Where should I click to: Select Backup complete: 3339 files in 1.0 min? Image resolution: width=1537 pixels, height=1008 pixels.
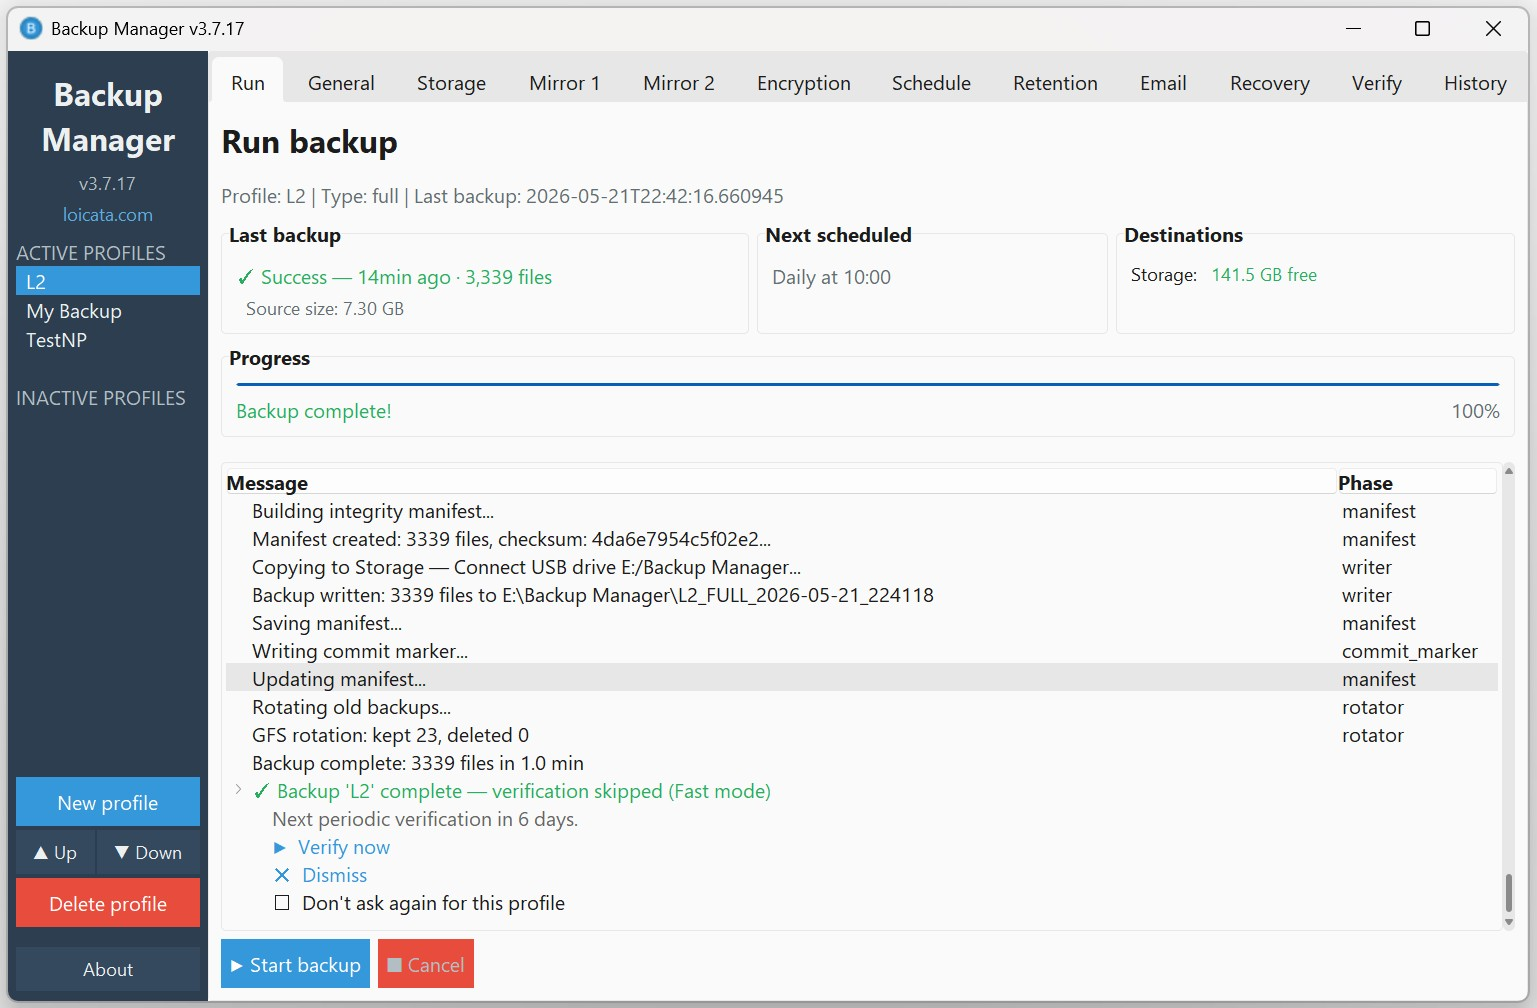coord(862,763)
